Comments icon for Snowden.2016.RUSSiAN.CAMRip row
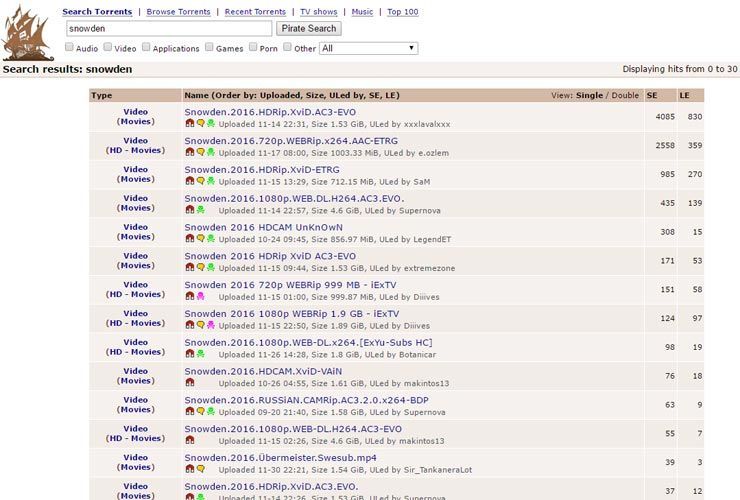740x500 pixels. coord(201,411)
